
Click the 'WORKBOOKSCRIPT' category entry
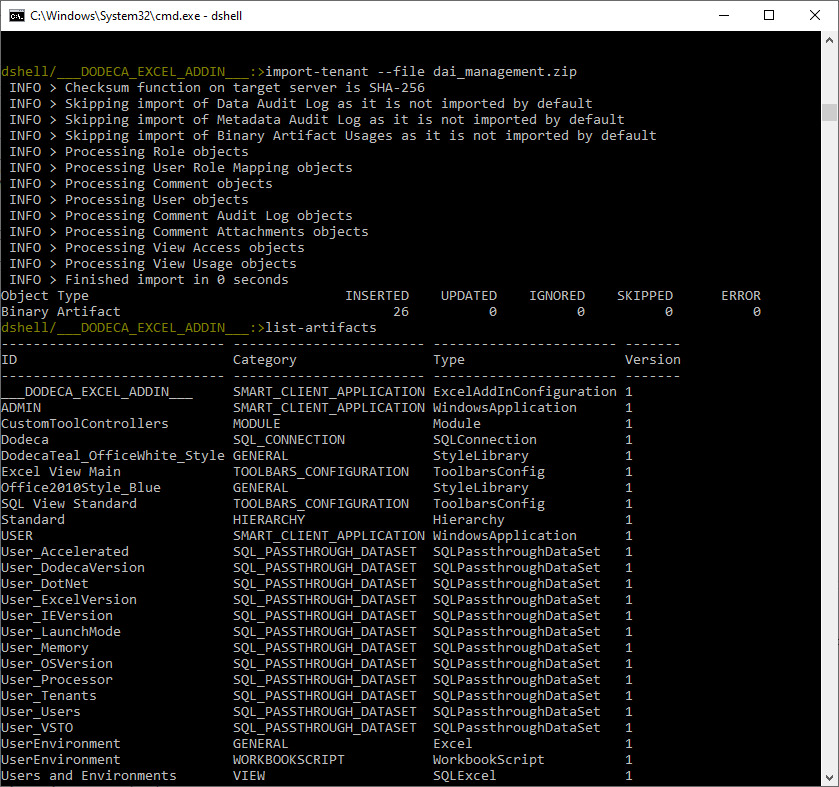[x=289, y=760]
